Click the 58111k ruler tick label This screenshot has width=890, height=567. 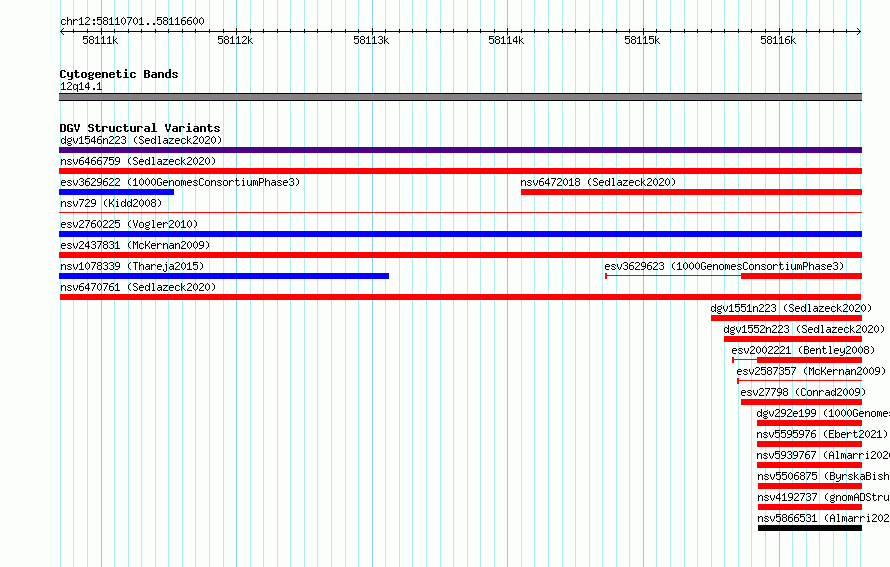coord(100,40)
